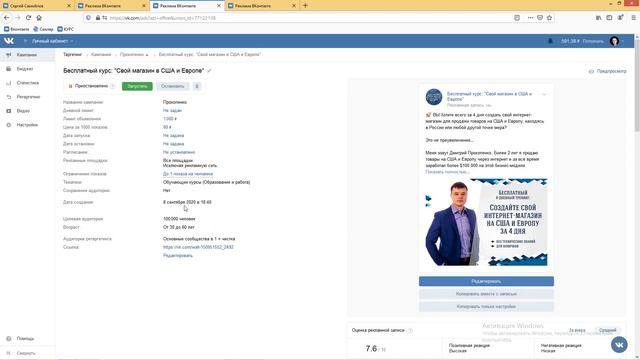Open the ad preview post options menu
Screen dimensions: 640x360
[x=544, y=95]
